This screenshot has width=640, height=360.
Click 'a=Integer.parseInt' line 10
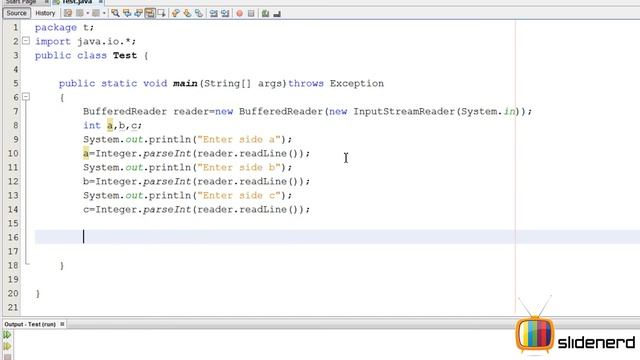(137, 153)
